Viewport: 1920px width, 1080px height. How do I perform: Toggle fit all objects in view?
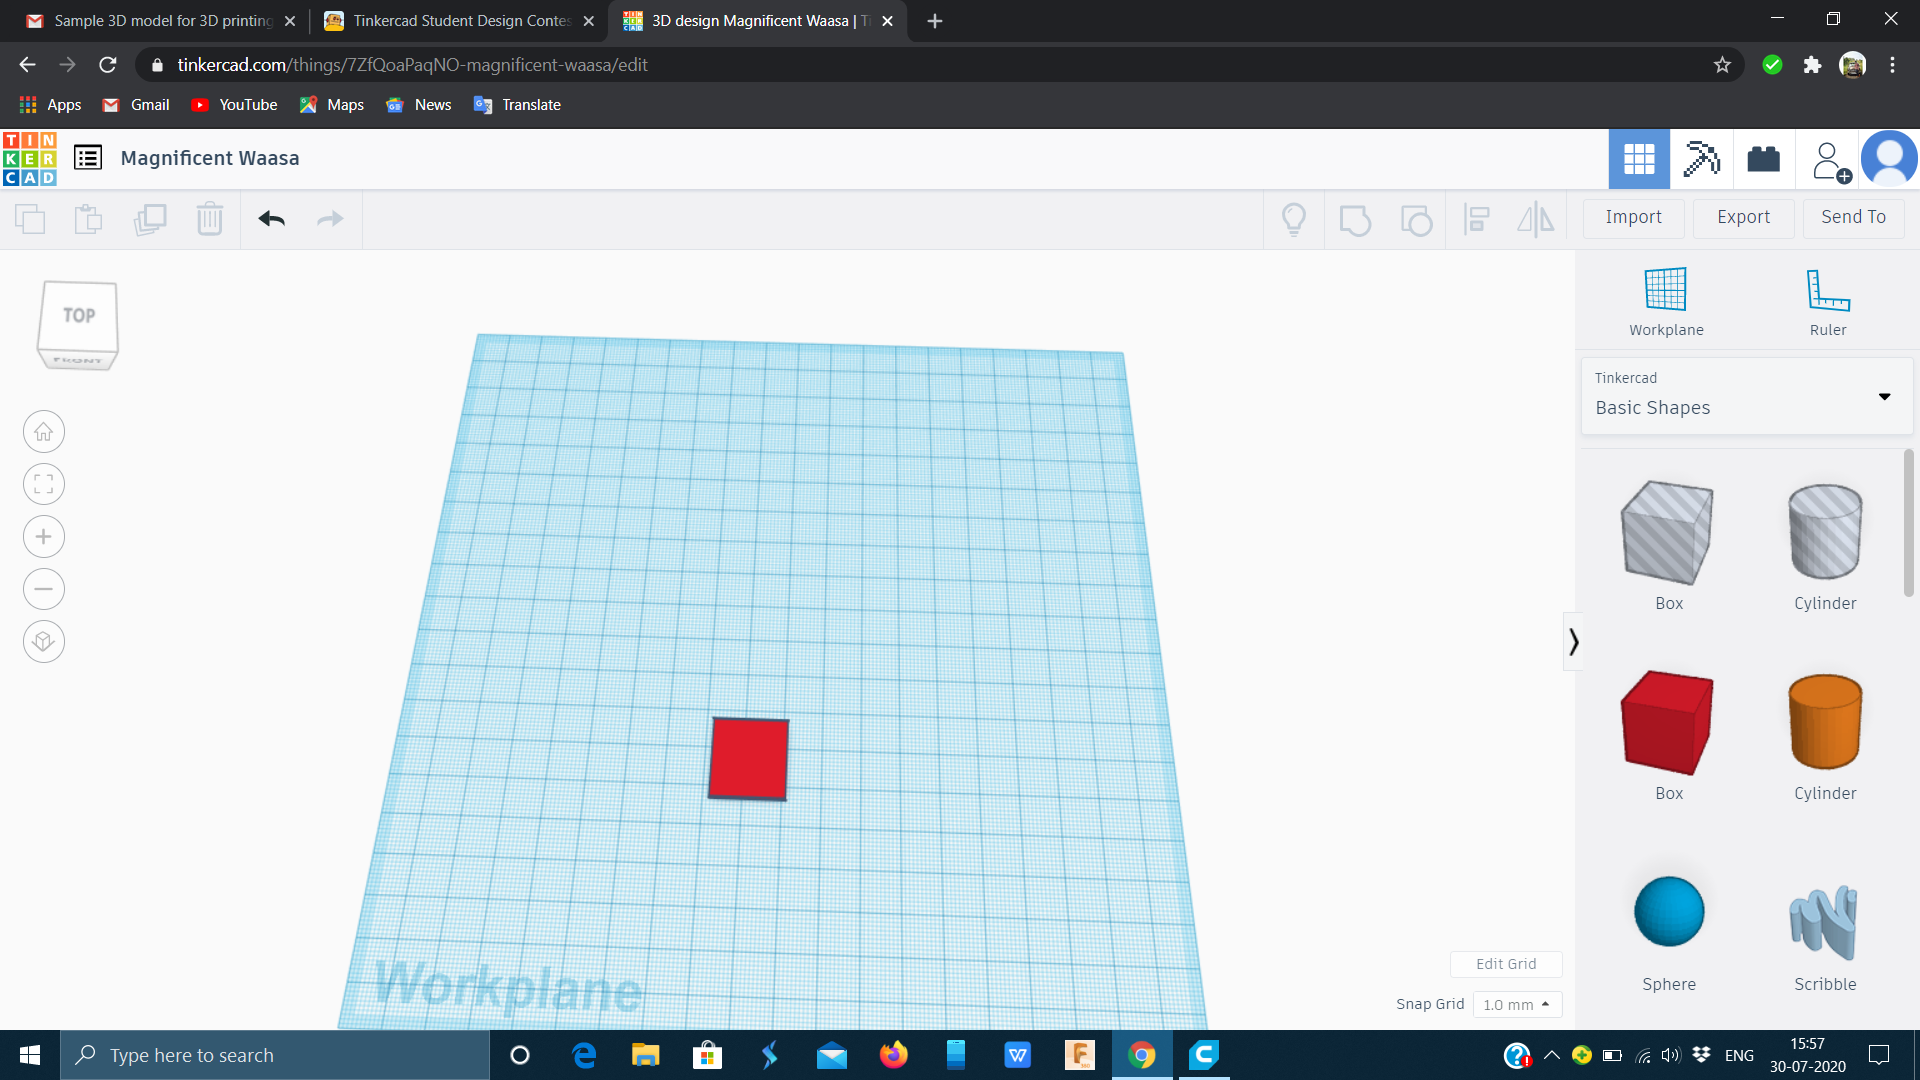pyautogui.click(x=42, y=484)
